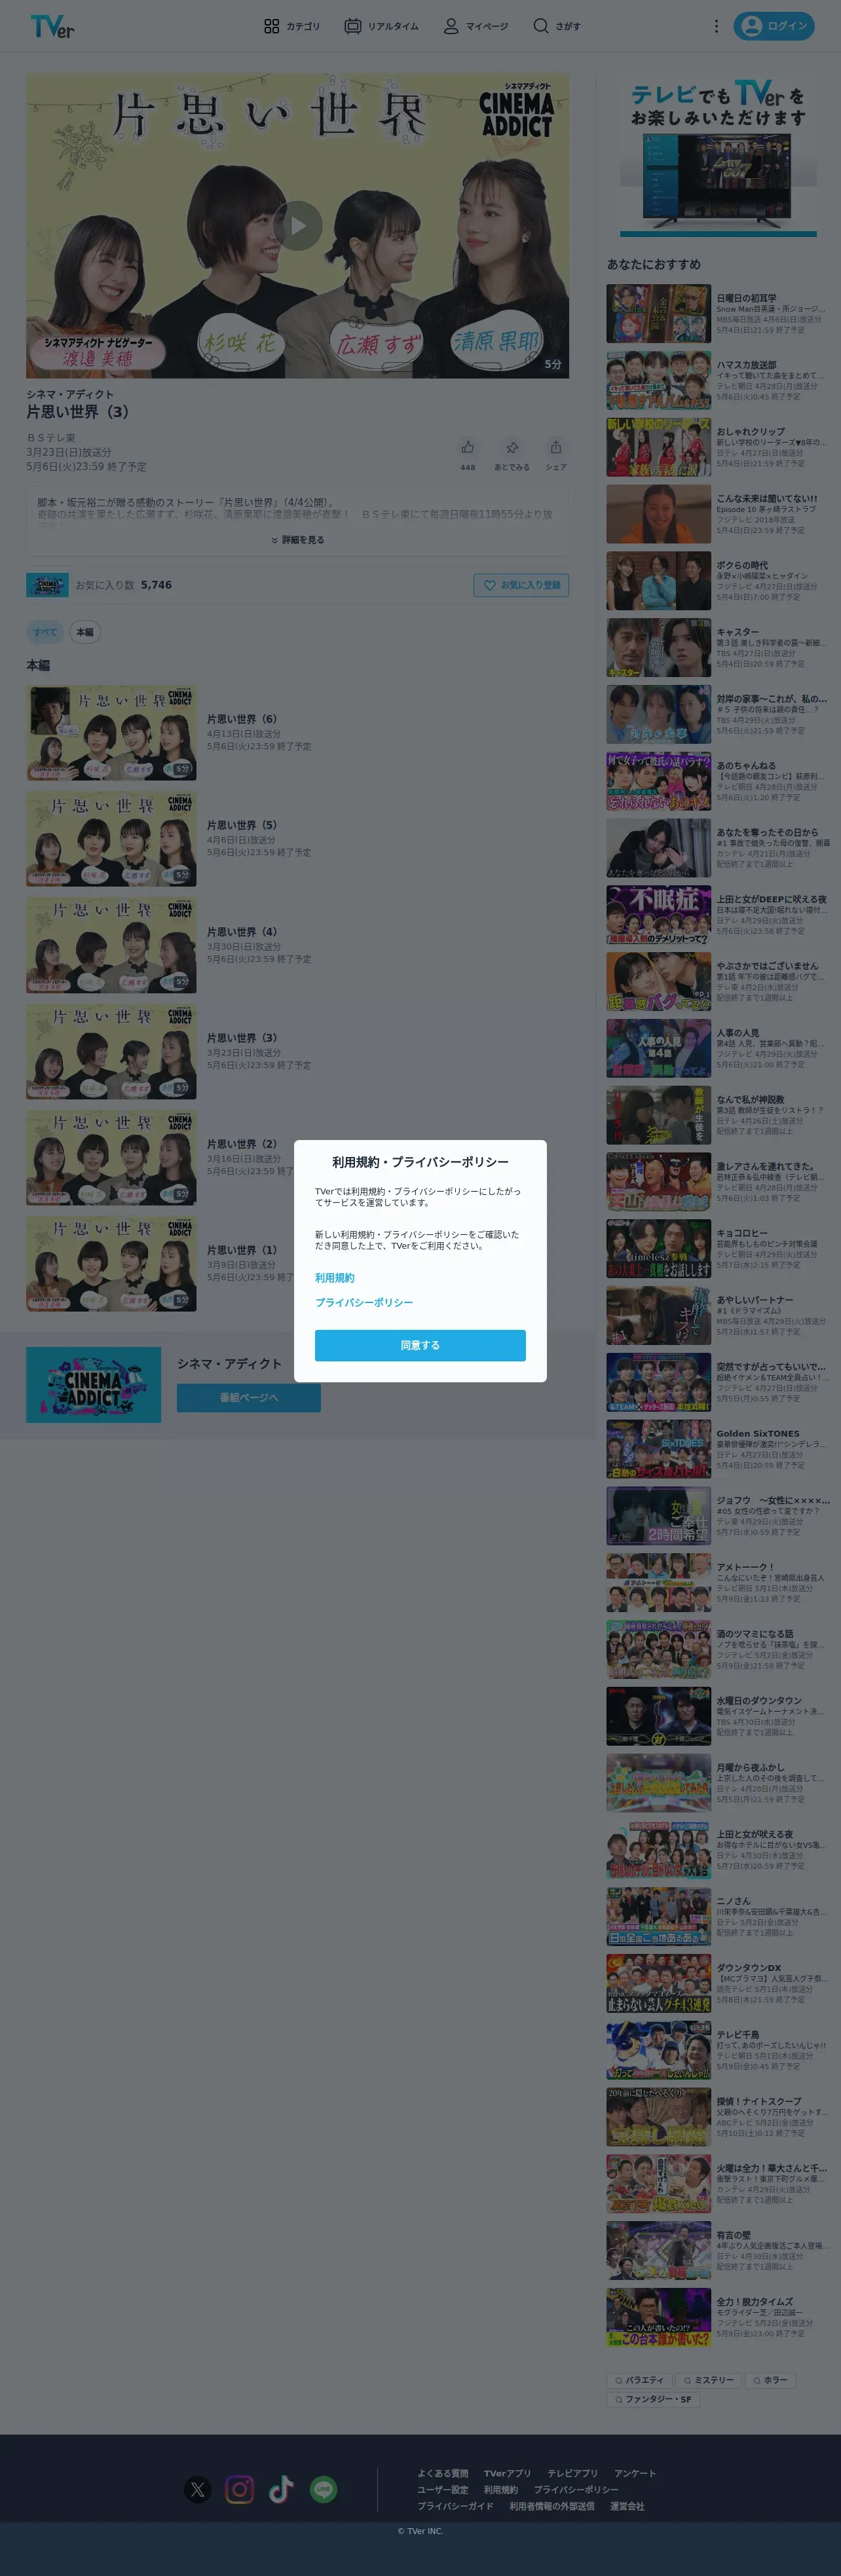Open the LINE icon in footer
This screenshot has width=841, height=2576.
pos(323,2489)
